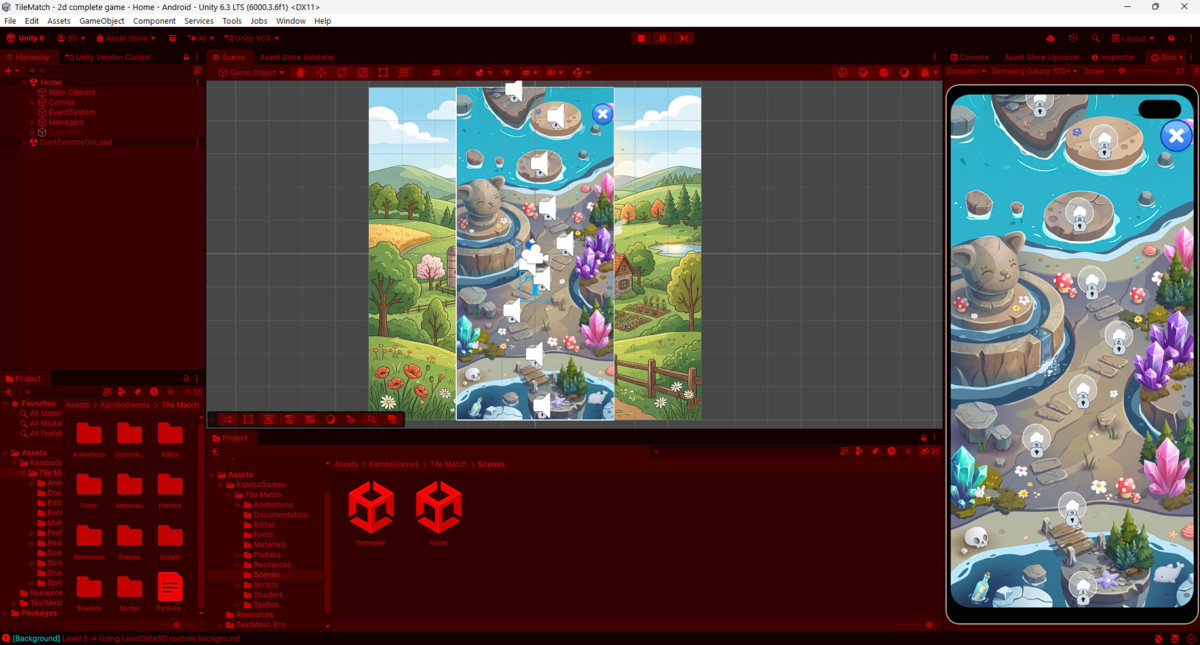Open the Gizmos dropdown
The height and width of the screenshot is (645, 1200).
click(x=580, y=72)
